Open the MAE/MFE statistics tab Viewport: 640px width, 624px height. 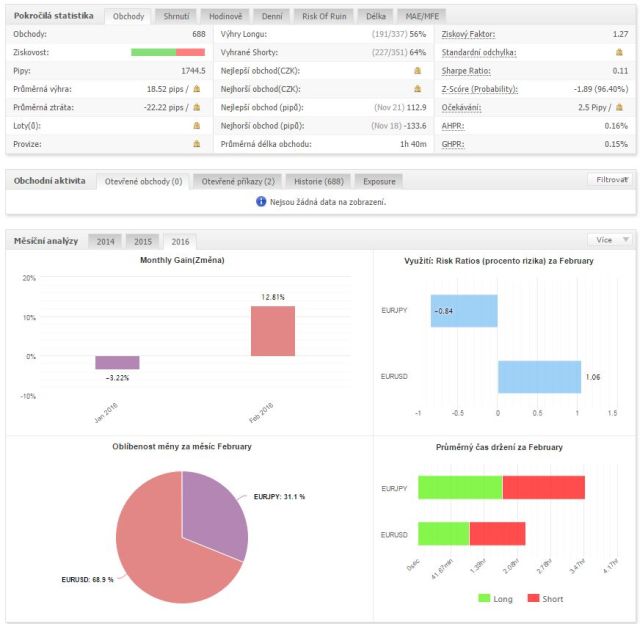pyautogui.click(x=422, y=16)
